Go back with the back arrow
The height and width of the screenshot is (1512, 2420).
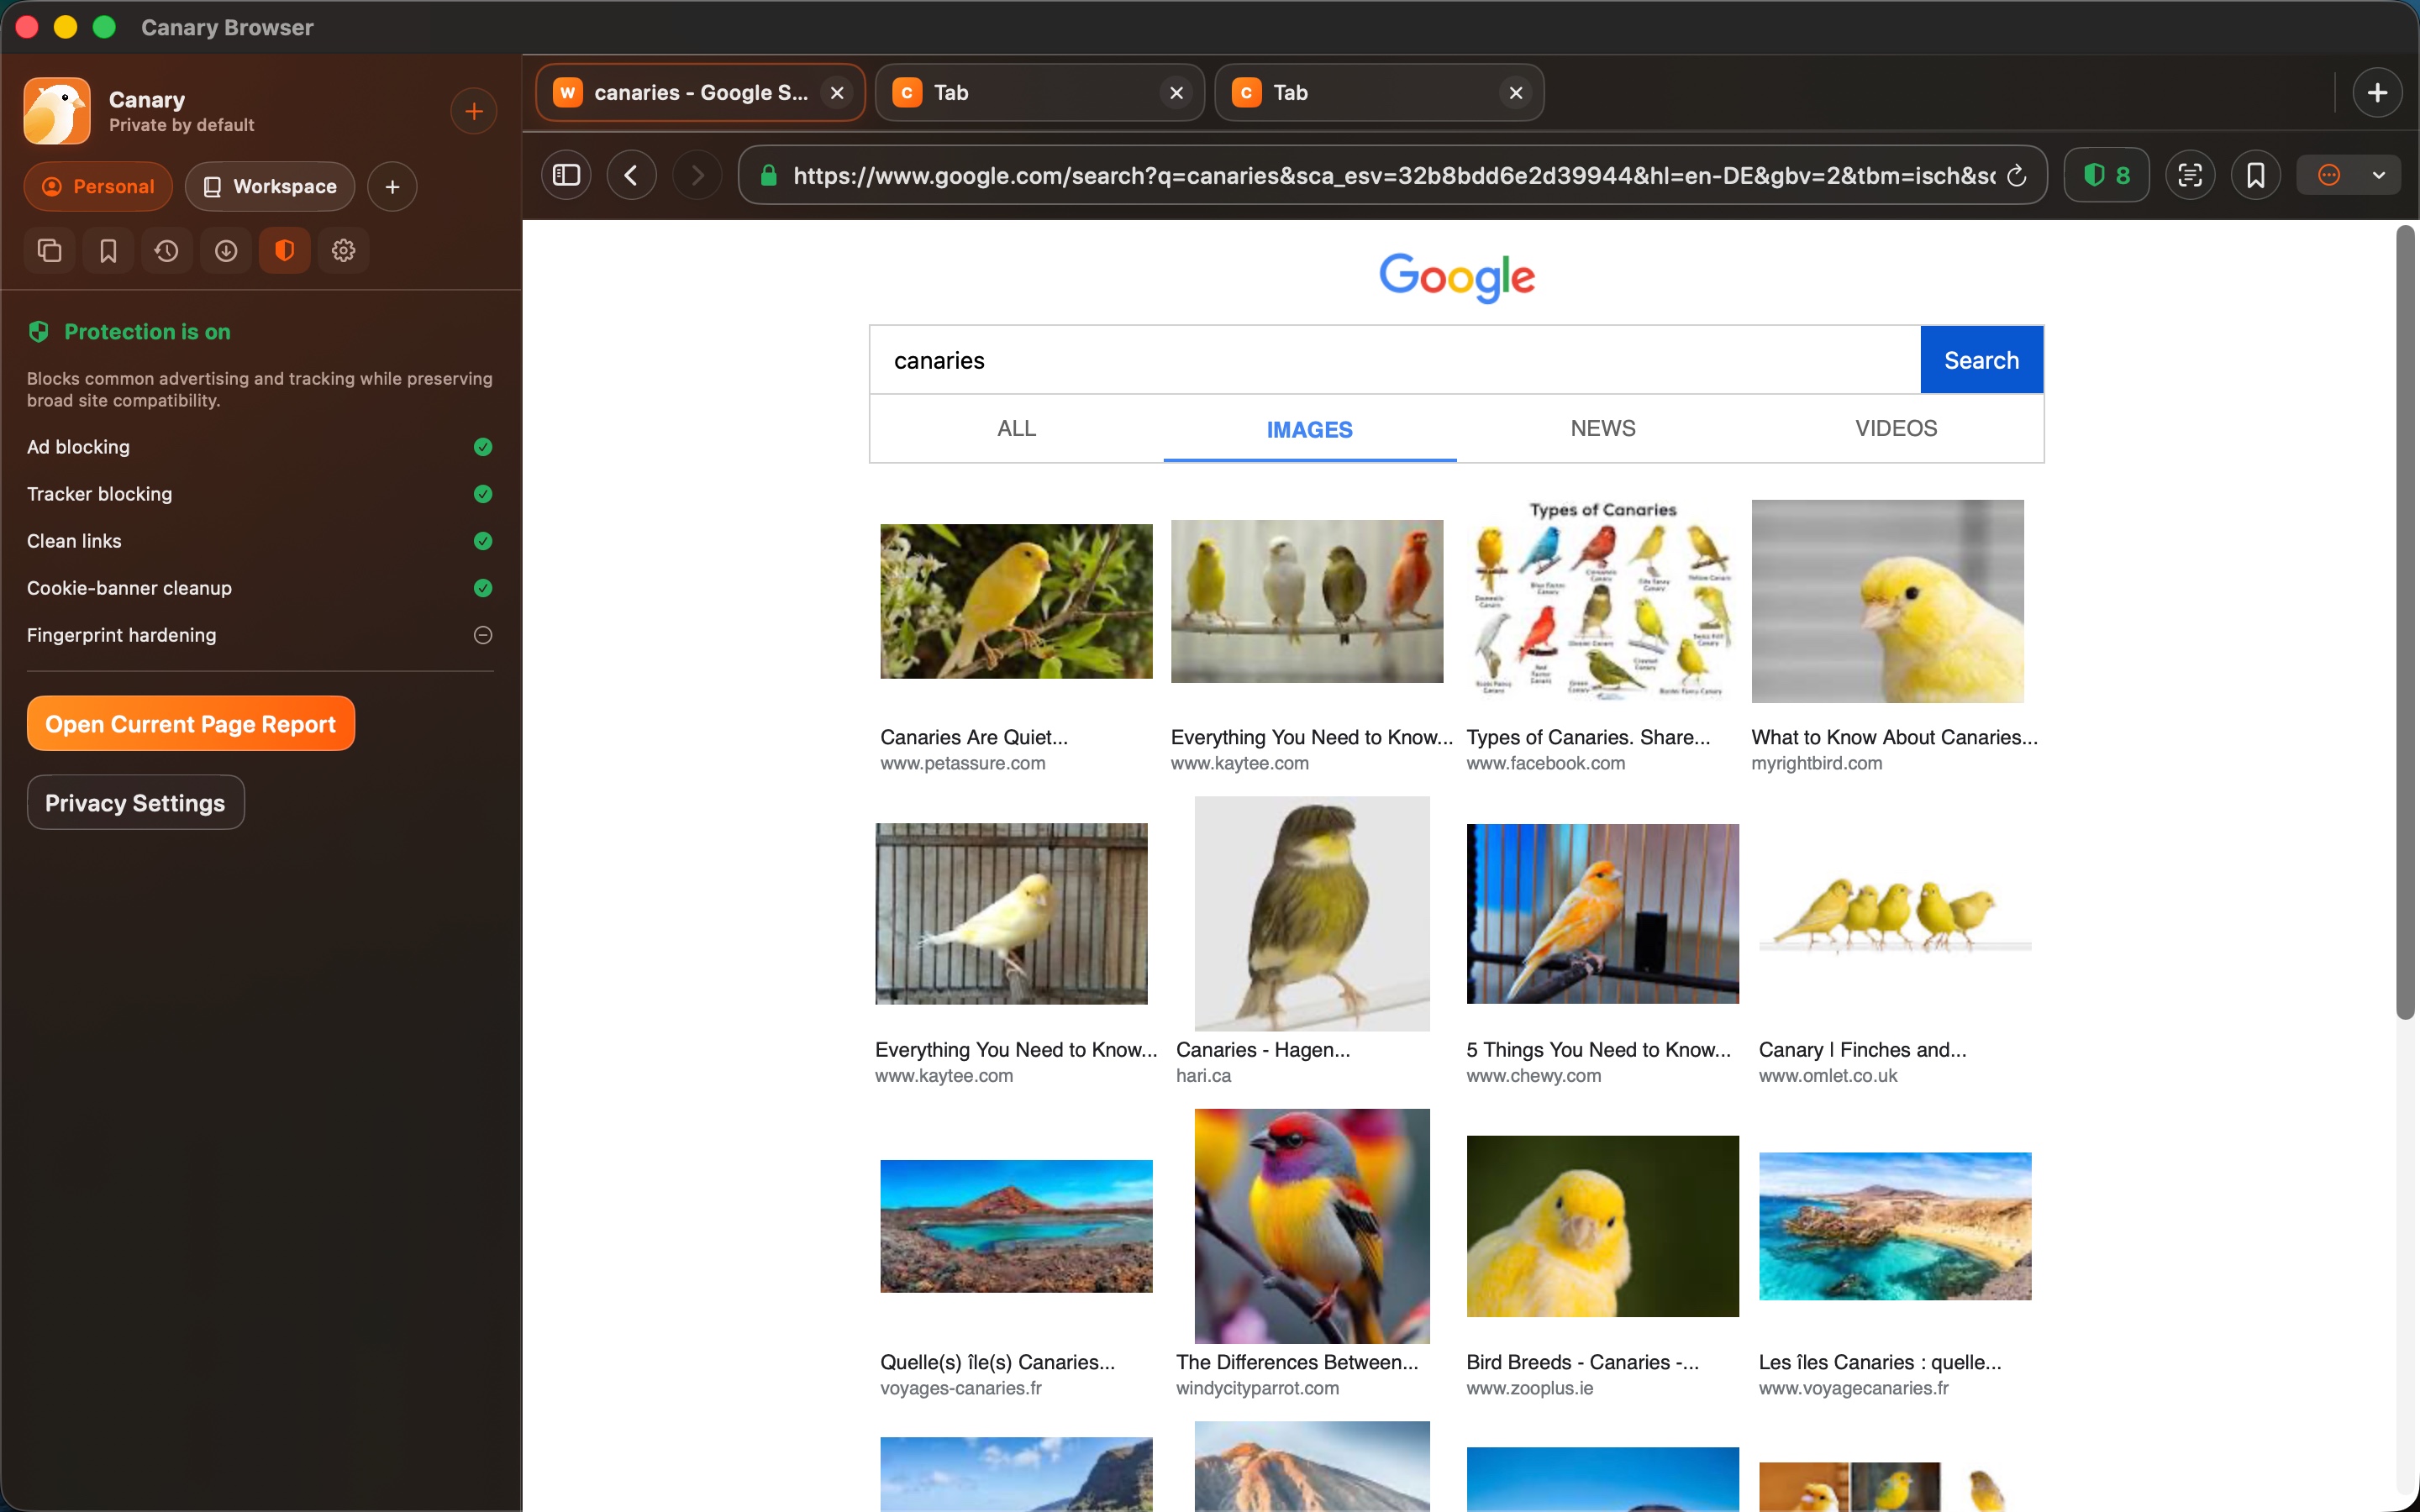(631, 175)
